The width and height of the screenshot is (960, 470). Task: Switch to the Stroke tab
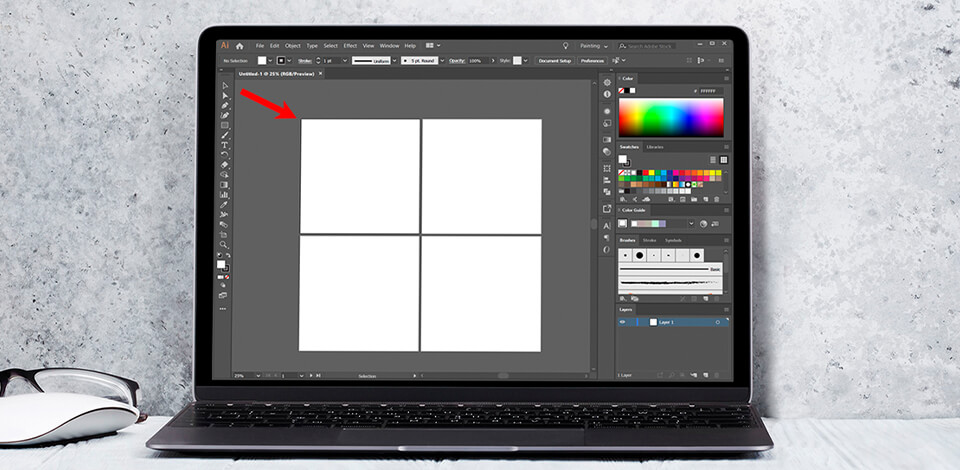coord(650,241)
